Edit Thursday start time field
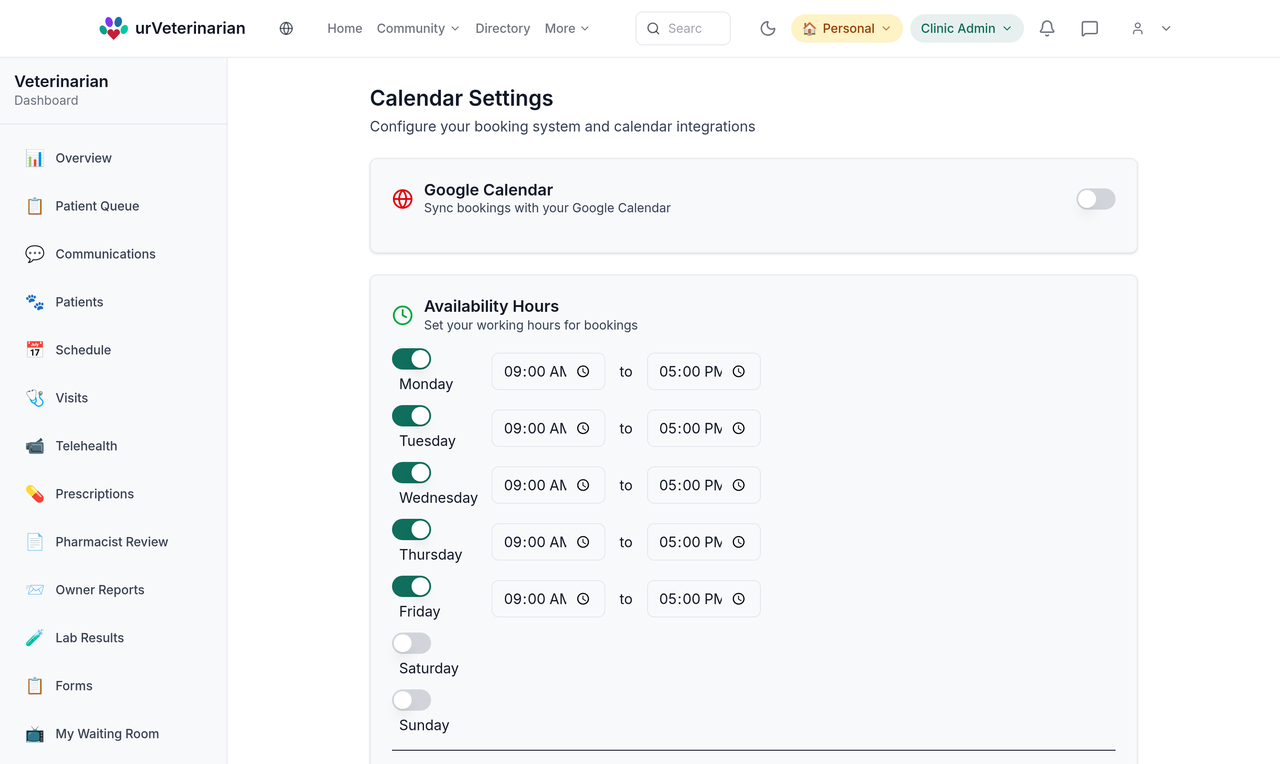1280x764 pixels. [548, 542]
